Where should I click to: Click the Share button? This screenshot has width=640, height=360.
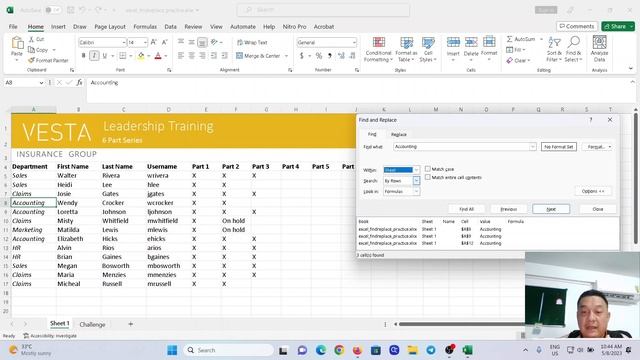[x=618, y=26]
